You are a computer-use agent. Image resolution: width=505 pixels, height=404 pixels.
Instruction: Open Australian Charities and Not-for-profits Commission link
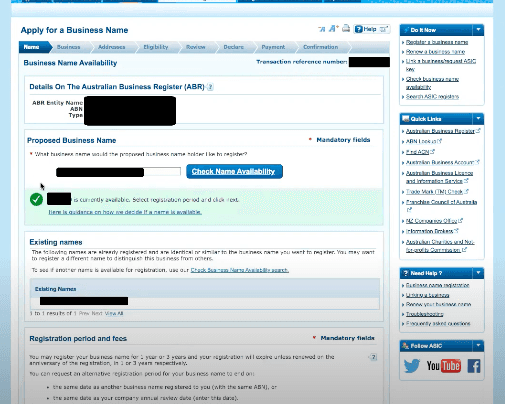coord(440,246)
